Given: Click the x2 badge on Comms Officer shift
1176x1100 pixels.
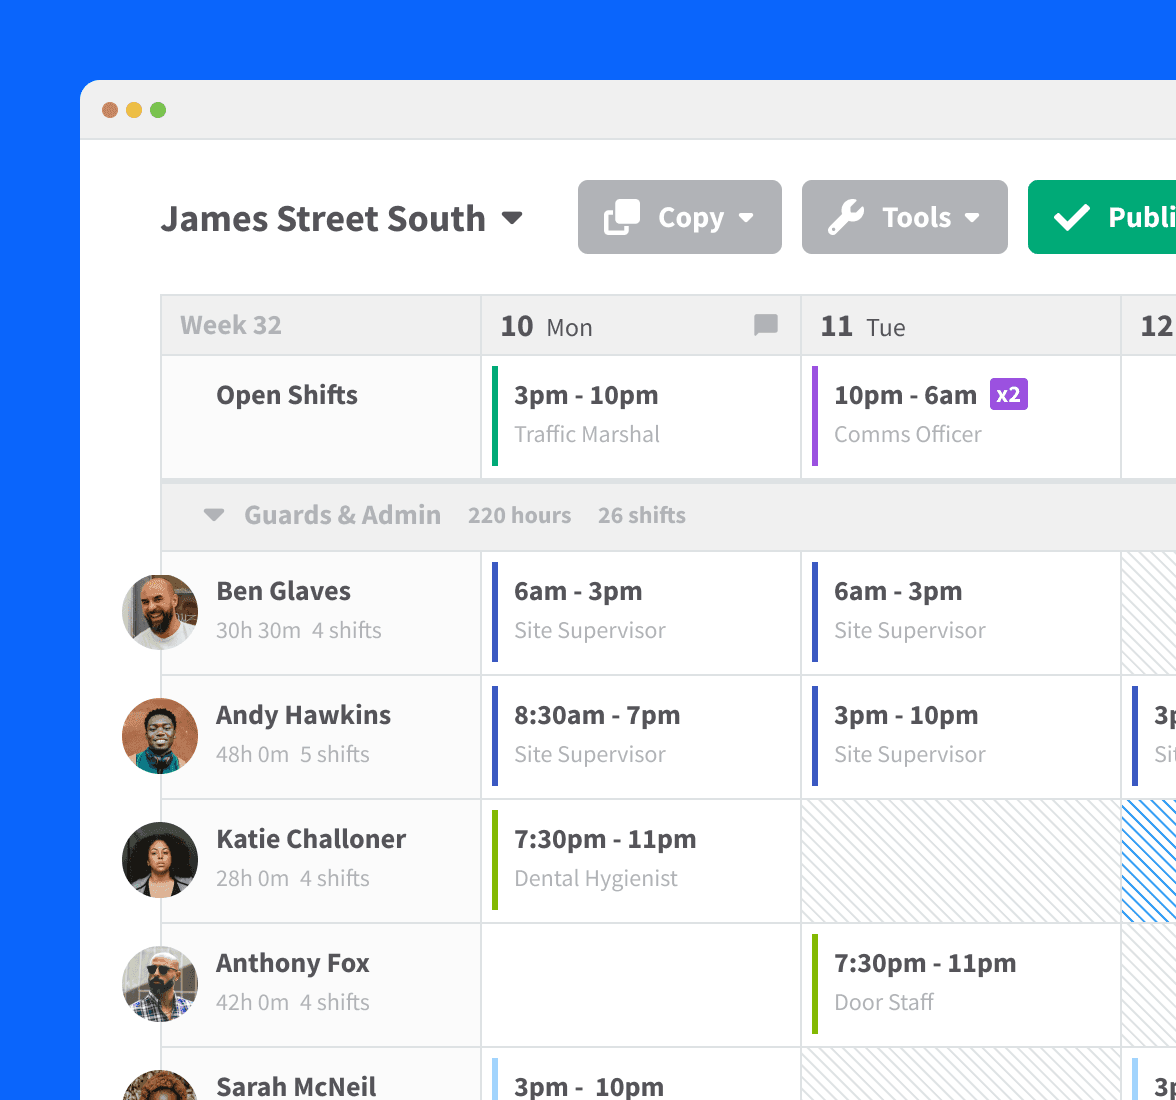Looking at the screenshot, I should tap(1008, 395).
